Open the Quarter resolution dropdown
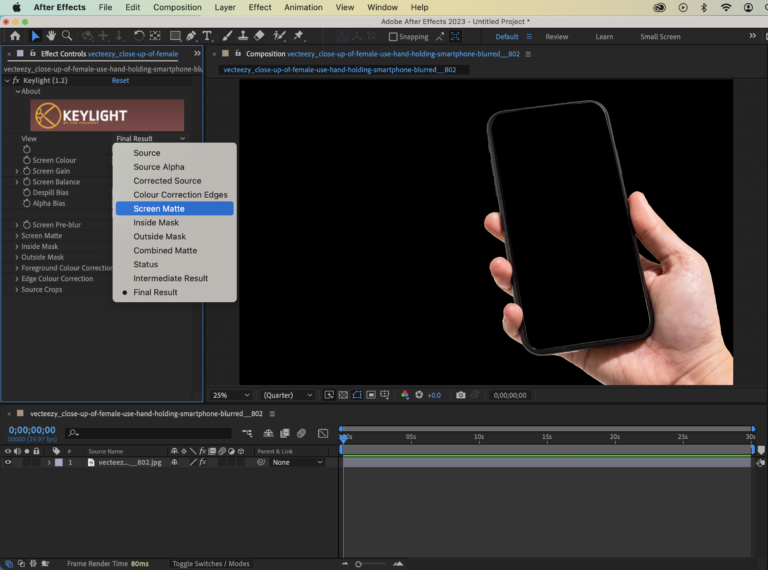 288,395
